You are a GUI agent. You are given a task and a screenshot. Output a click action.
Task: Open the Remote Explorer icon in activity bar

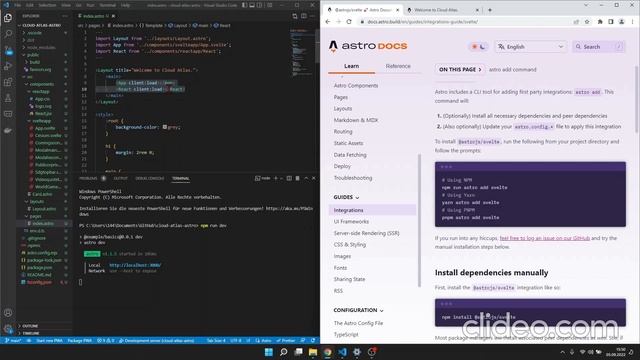pyautogui.click(x=8, y=114)
